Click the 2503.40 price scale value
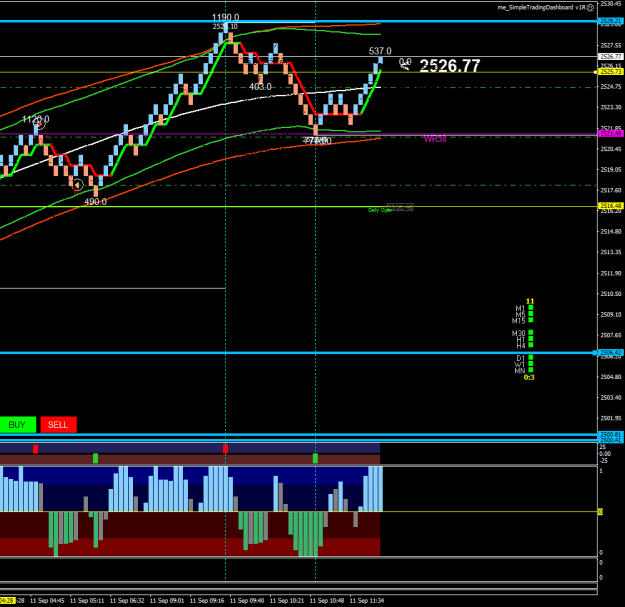The width and height of the screenshot is (625, 607). tap(611, 397)
